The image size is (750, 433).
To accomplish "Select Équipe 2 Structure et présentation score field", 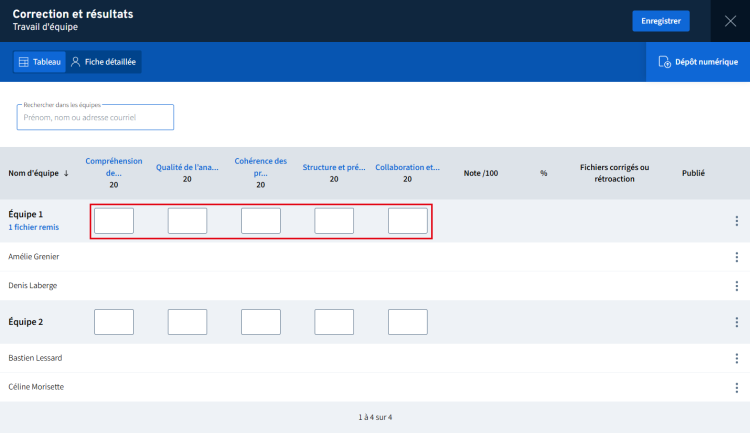I will 334,322.
